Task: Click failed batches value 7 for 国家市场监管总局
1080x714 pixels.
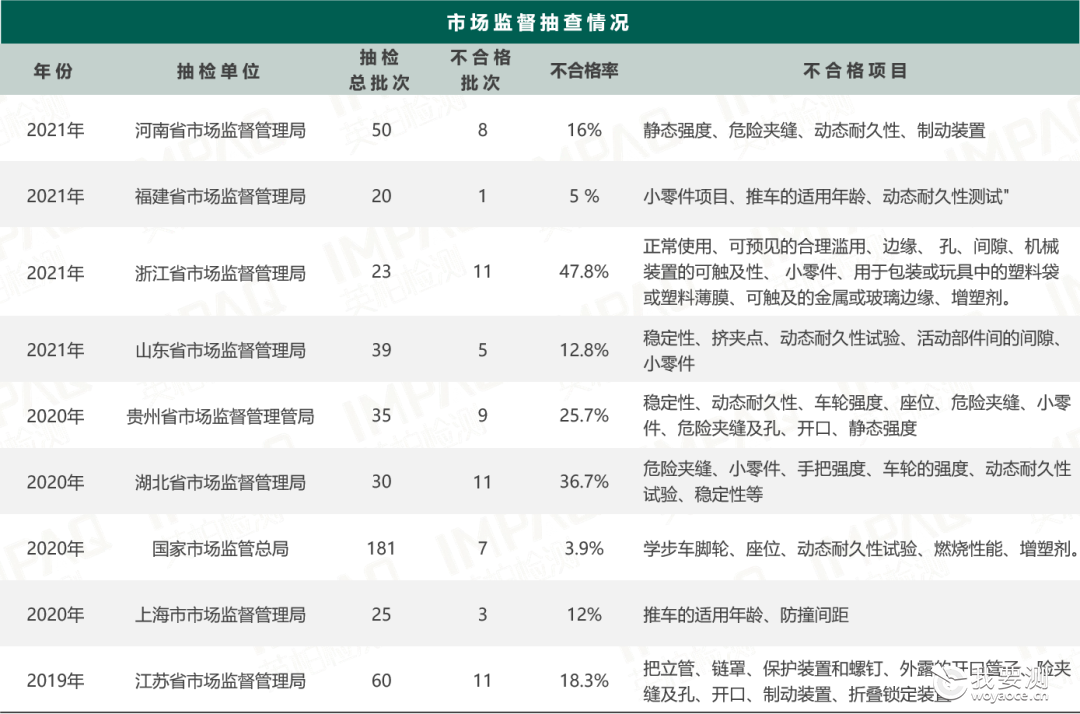Action: tap(483, 548)
